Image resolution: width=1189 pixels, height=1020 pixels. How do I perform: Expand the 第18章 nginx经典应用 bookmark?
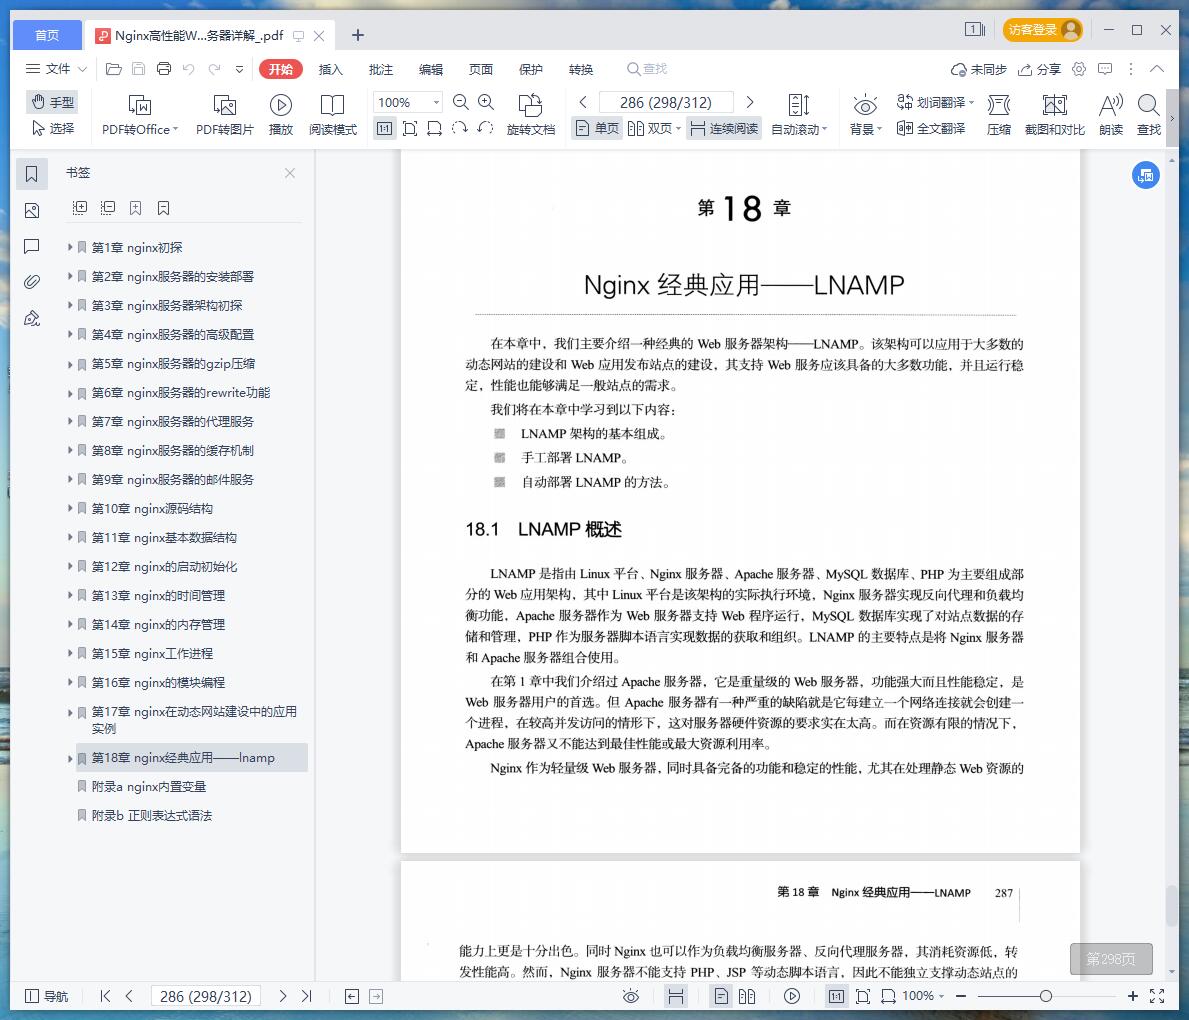point(70,758)
